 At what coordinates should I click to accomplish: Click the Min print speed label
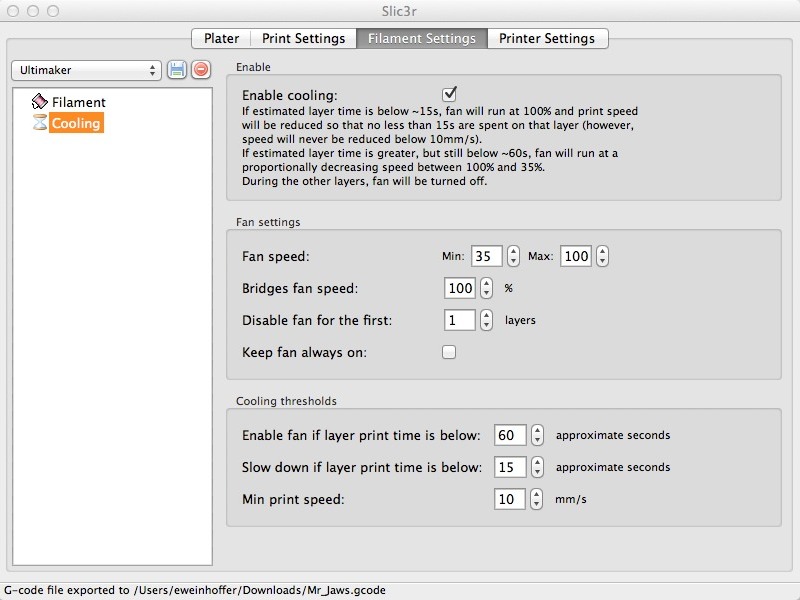click(x=293, y=499)
